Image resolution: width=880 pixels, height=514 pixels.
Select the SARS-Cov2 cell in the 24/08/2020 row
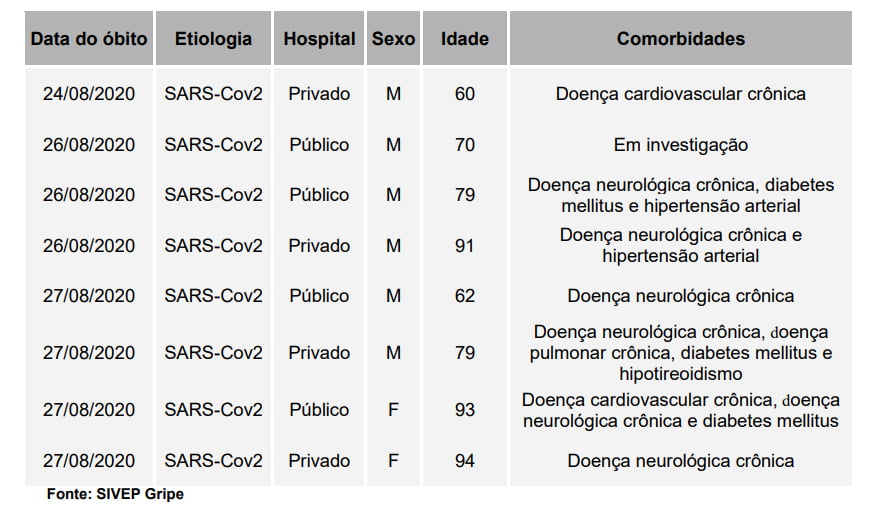pos(213,94)
